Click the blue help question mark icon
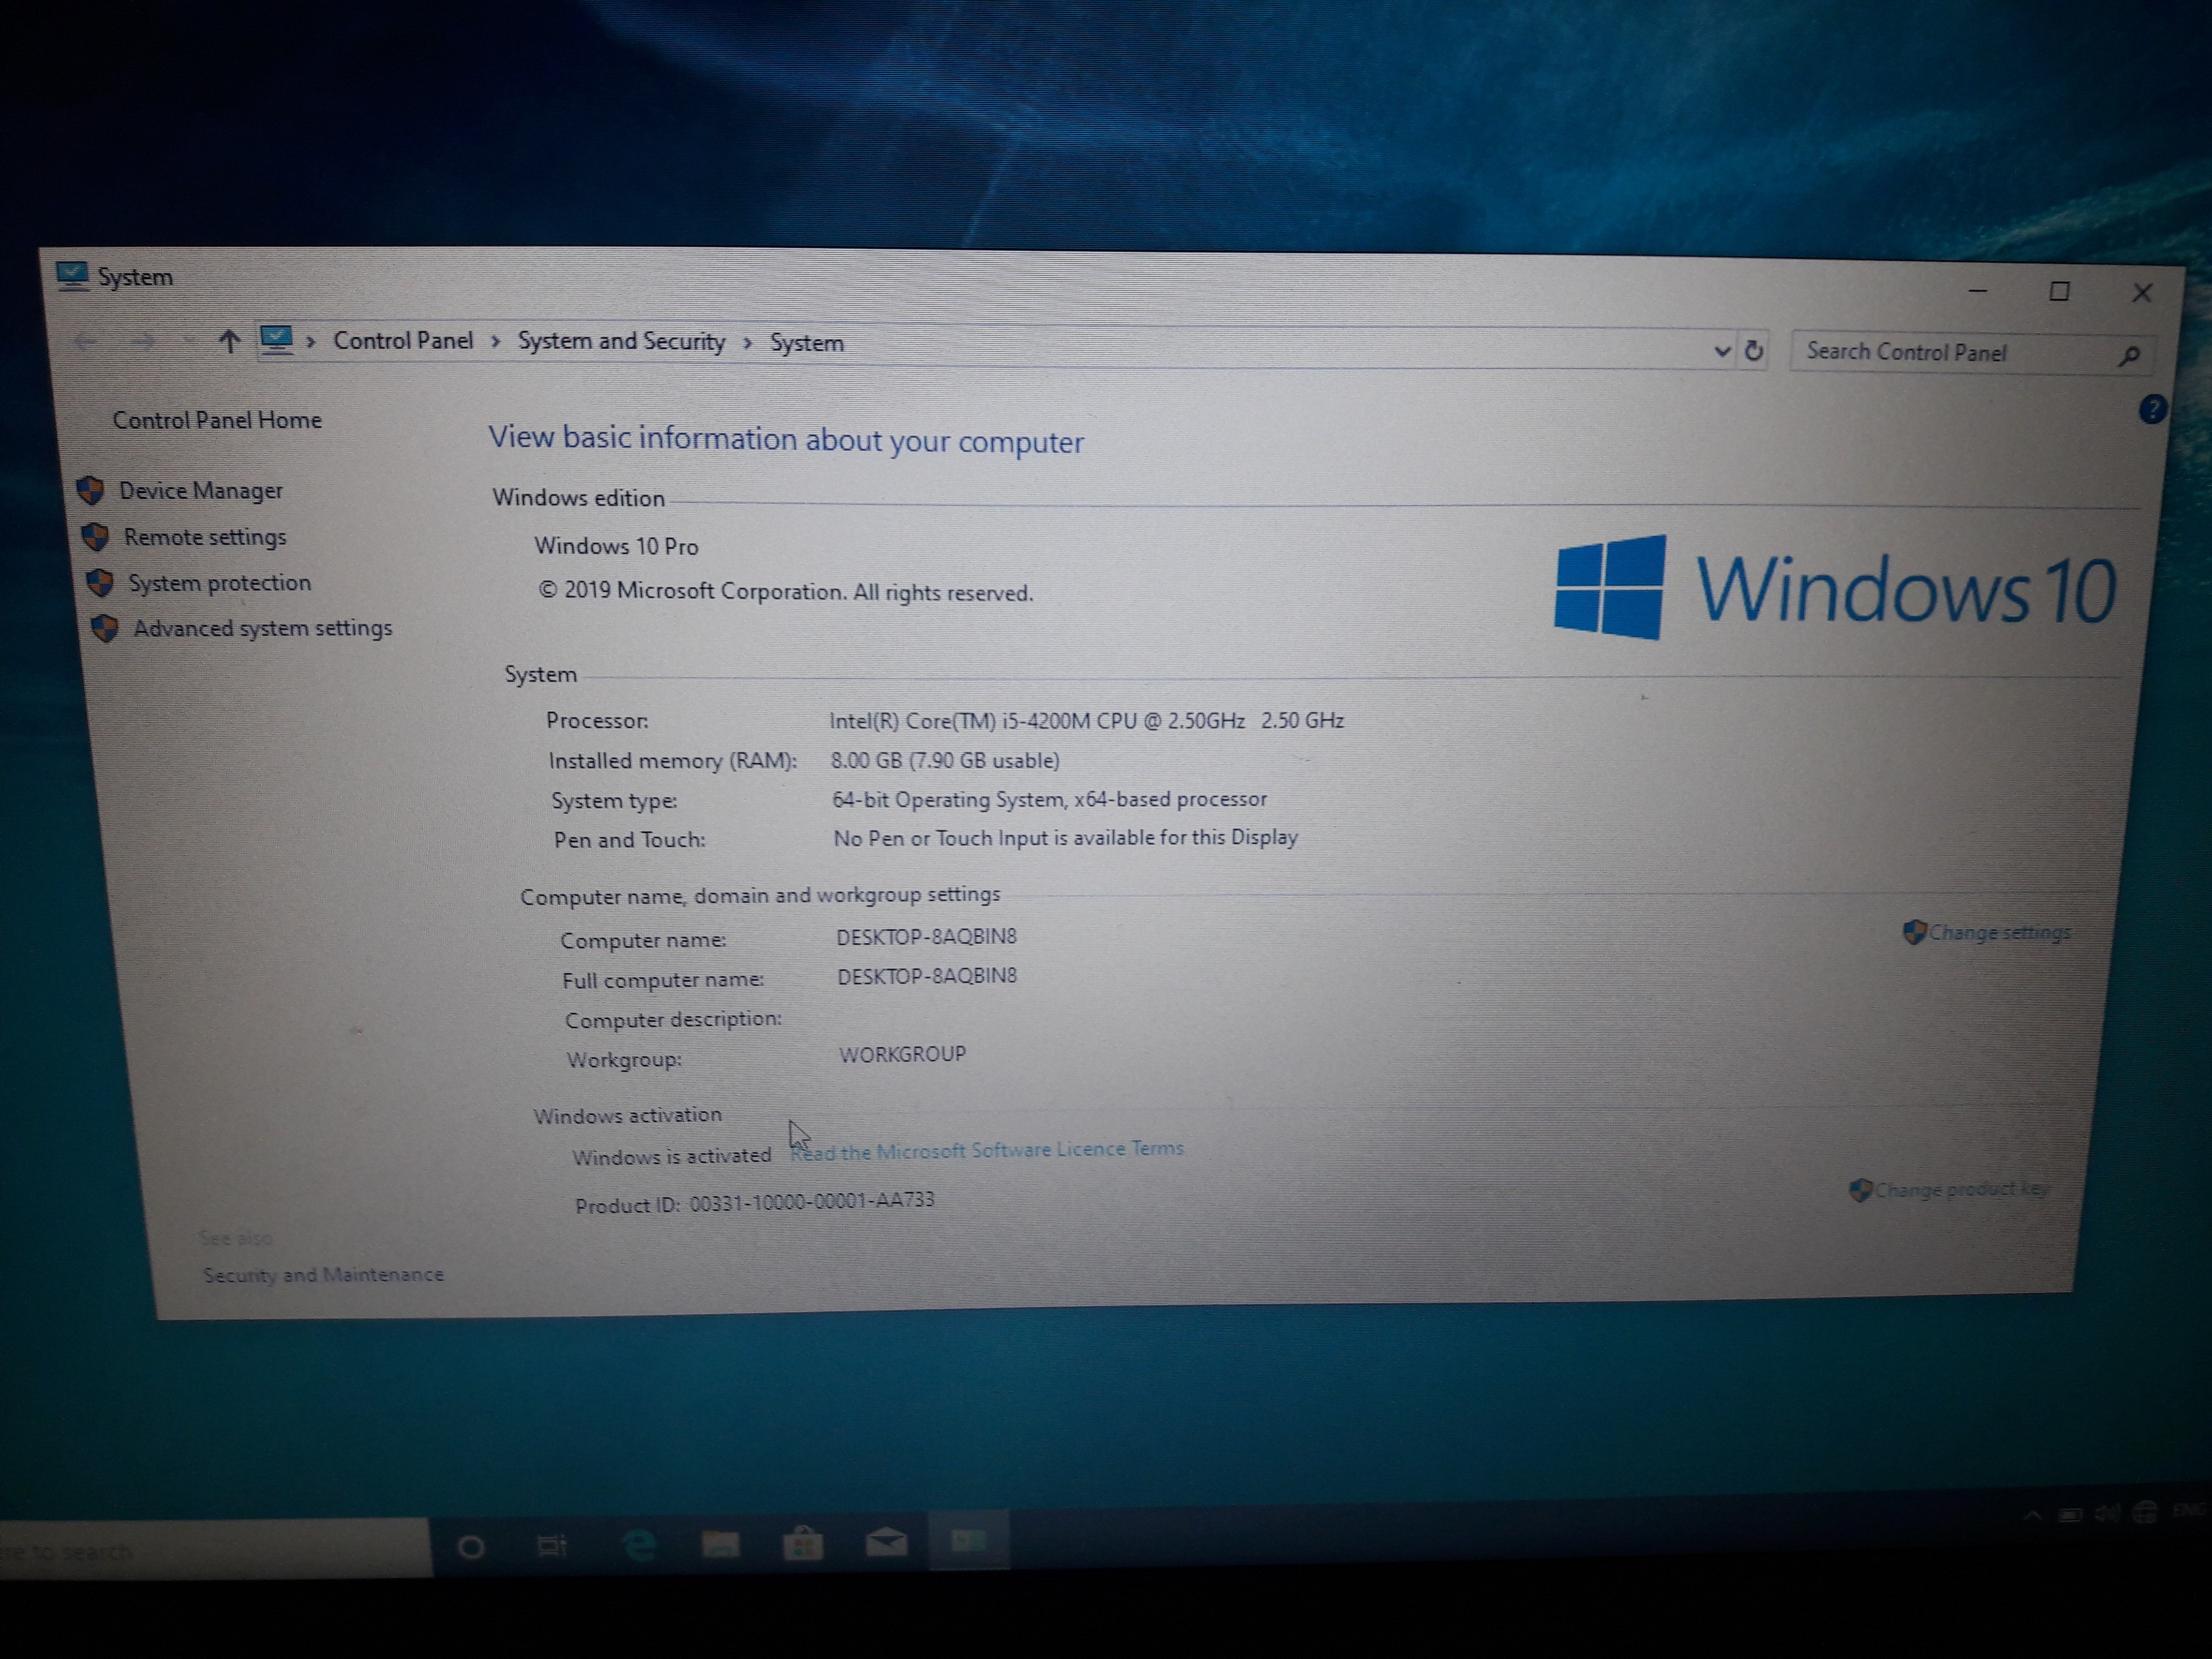The width and height of the screenshot is (2212, 1659). tap(2152, 409)
